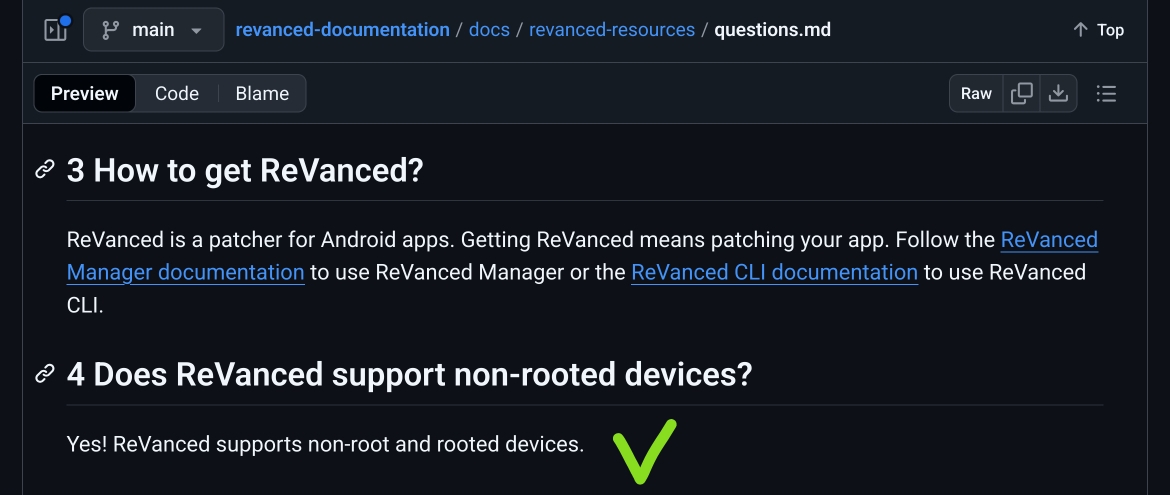This screenshot has width=1170, height=495.
Task: Click the questions.md file name
Action: pos(772,30)
